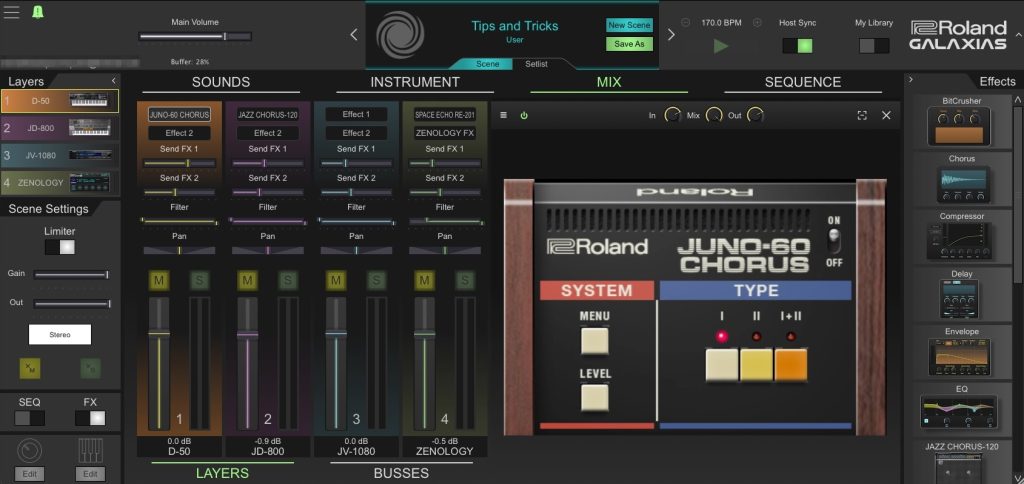The height and width of the screenshot is (484, 1024).
Task: Click the D-50 channel volume fader
Action: [x=159, y=363]
